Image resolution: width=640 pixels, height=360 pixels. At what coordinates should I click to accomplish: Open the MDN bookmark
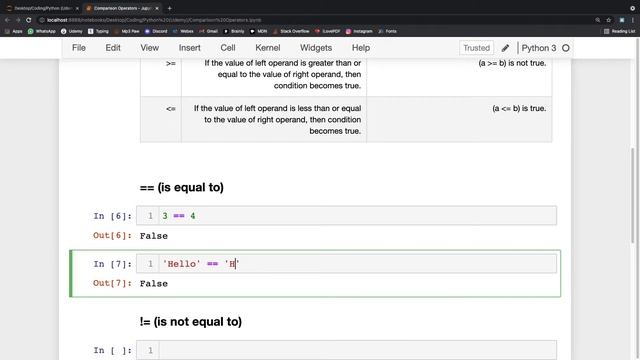(x=258, y=31)
